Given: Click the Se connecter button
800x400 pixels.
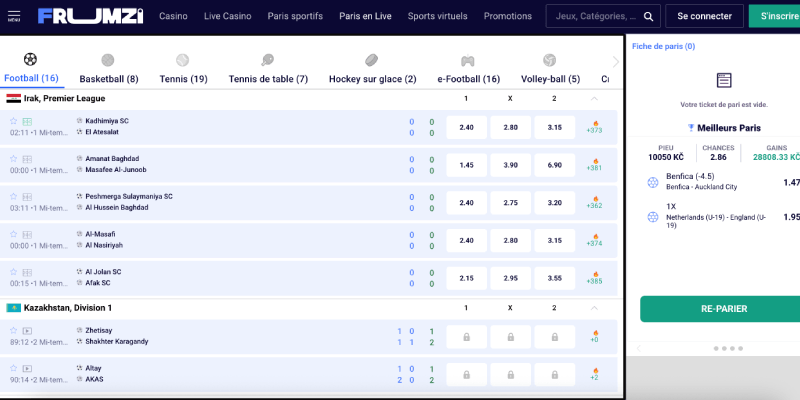Looking at the screenshot, I should [x=705, y=16].
